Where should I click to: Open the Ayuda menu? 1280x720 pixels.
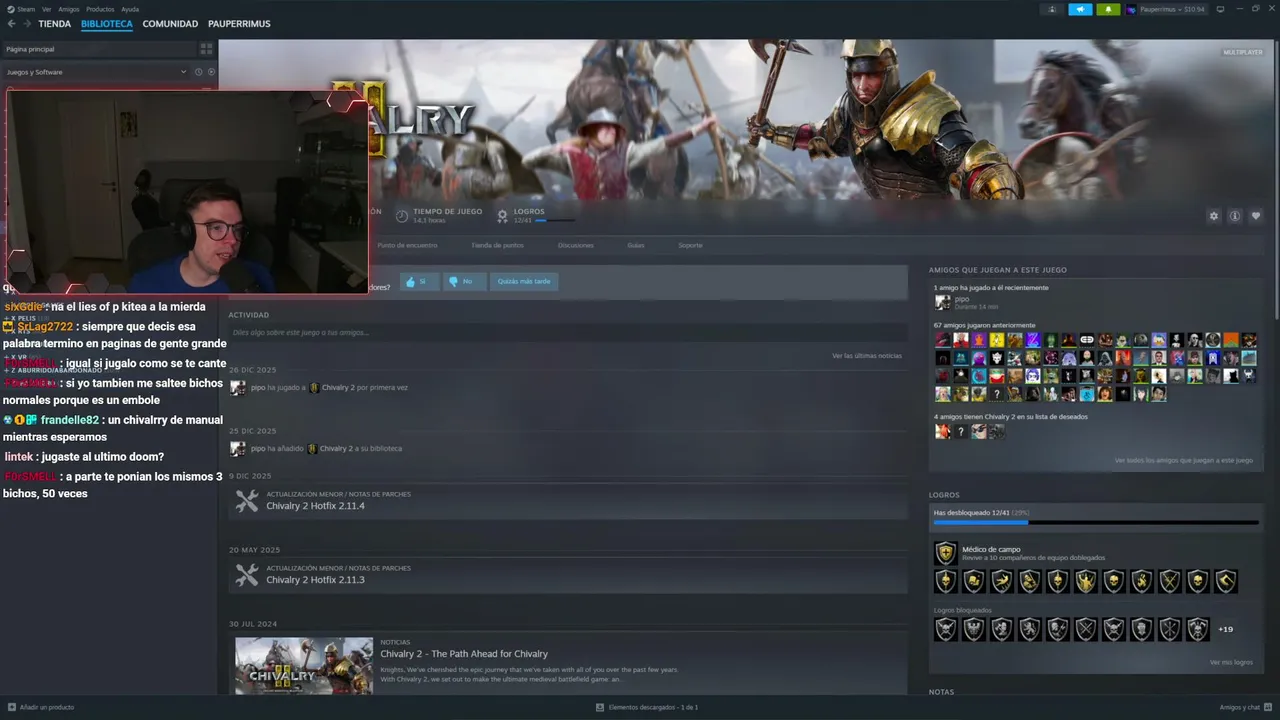coord(130,9)
